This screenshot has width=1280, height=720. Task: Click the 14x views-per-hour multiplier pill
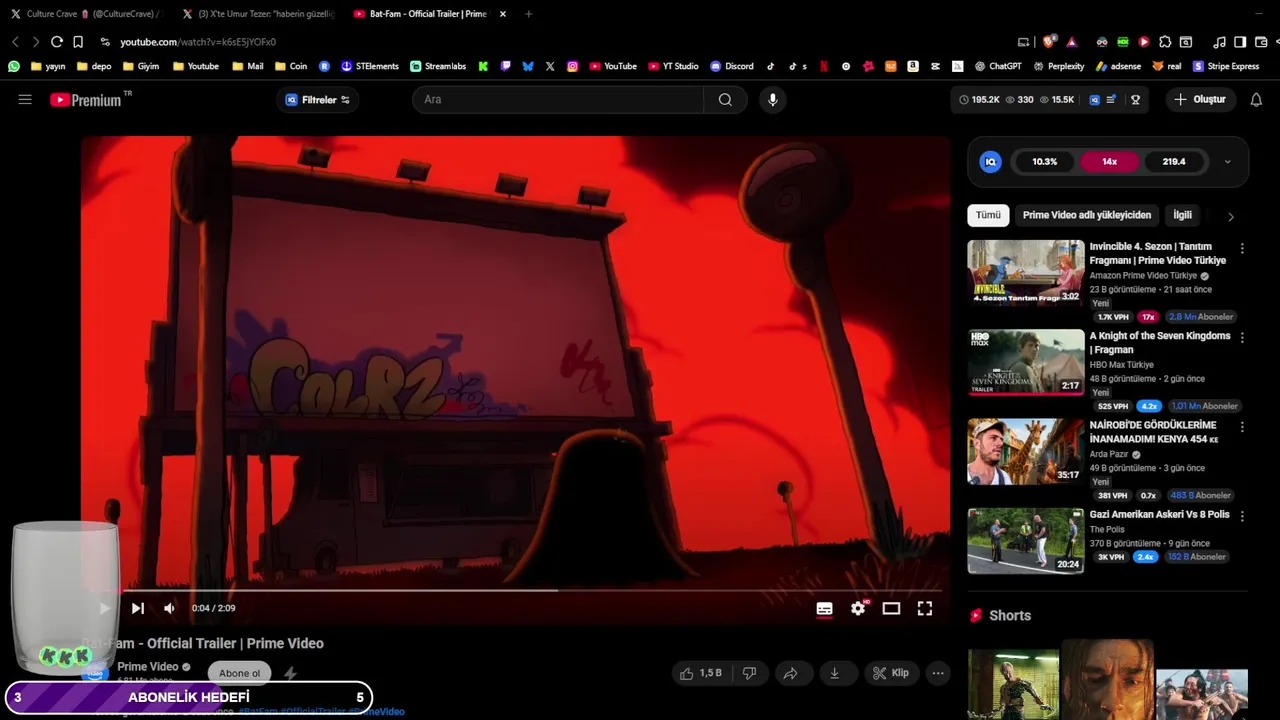1109,162
